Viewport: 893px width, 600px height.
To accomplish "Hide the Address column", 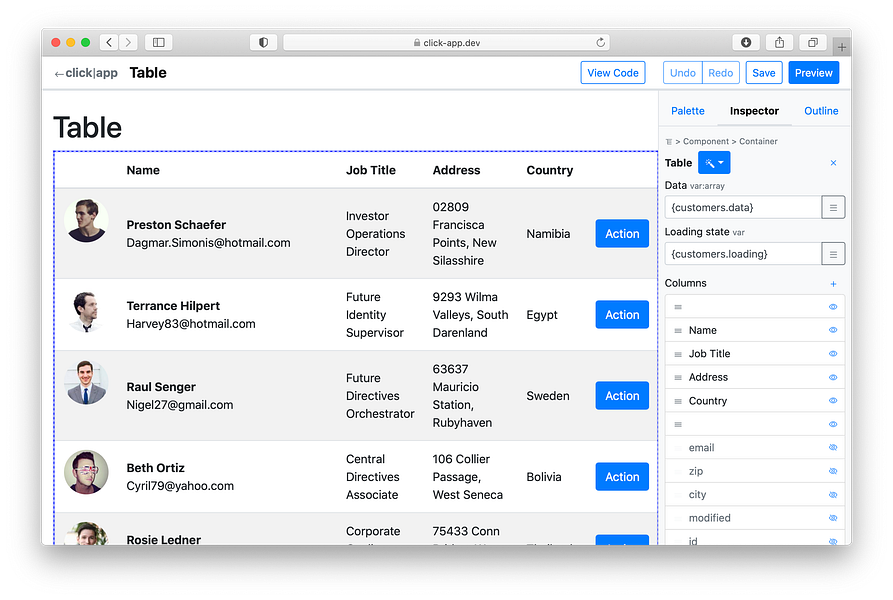I will pos(833,377).
